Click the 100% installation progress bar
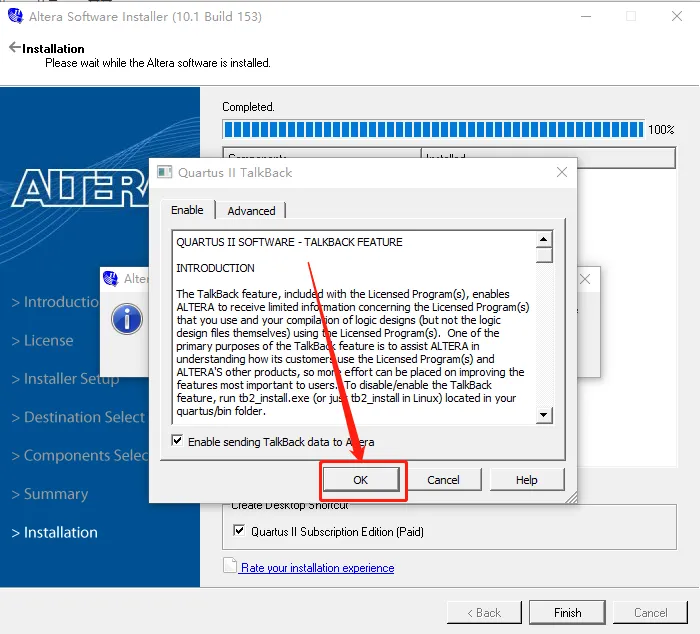The width and height of the screenshot is (700, 634). pos(433,129)
